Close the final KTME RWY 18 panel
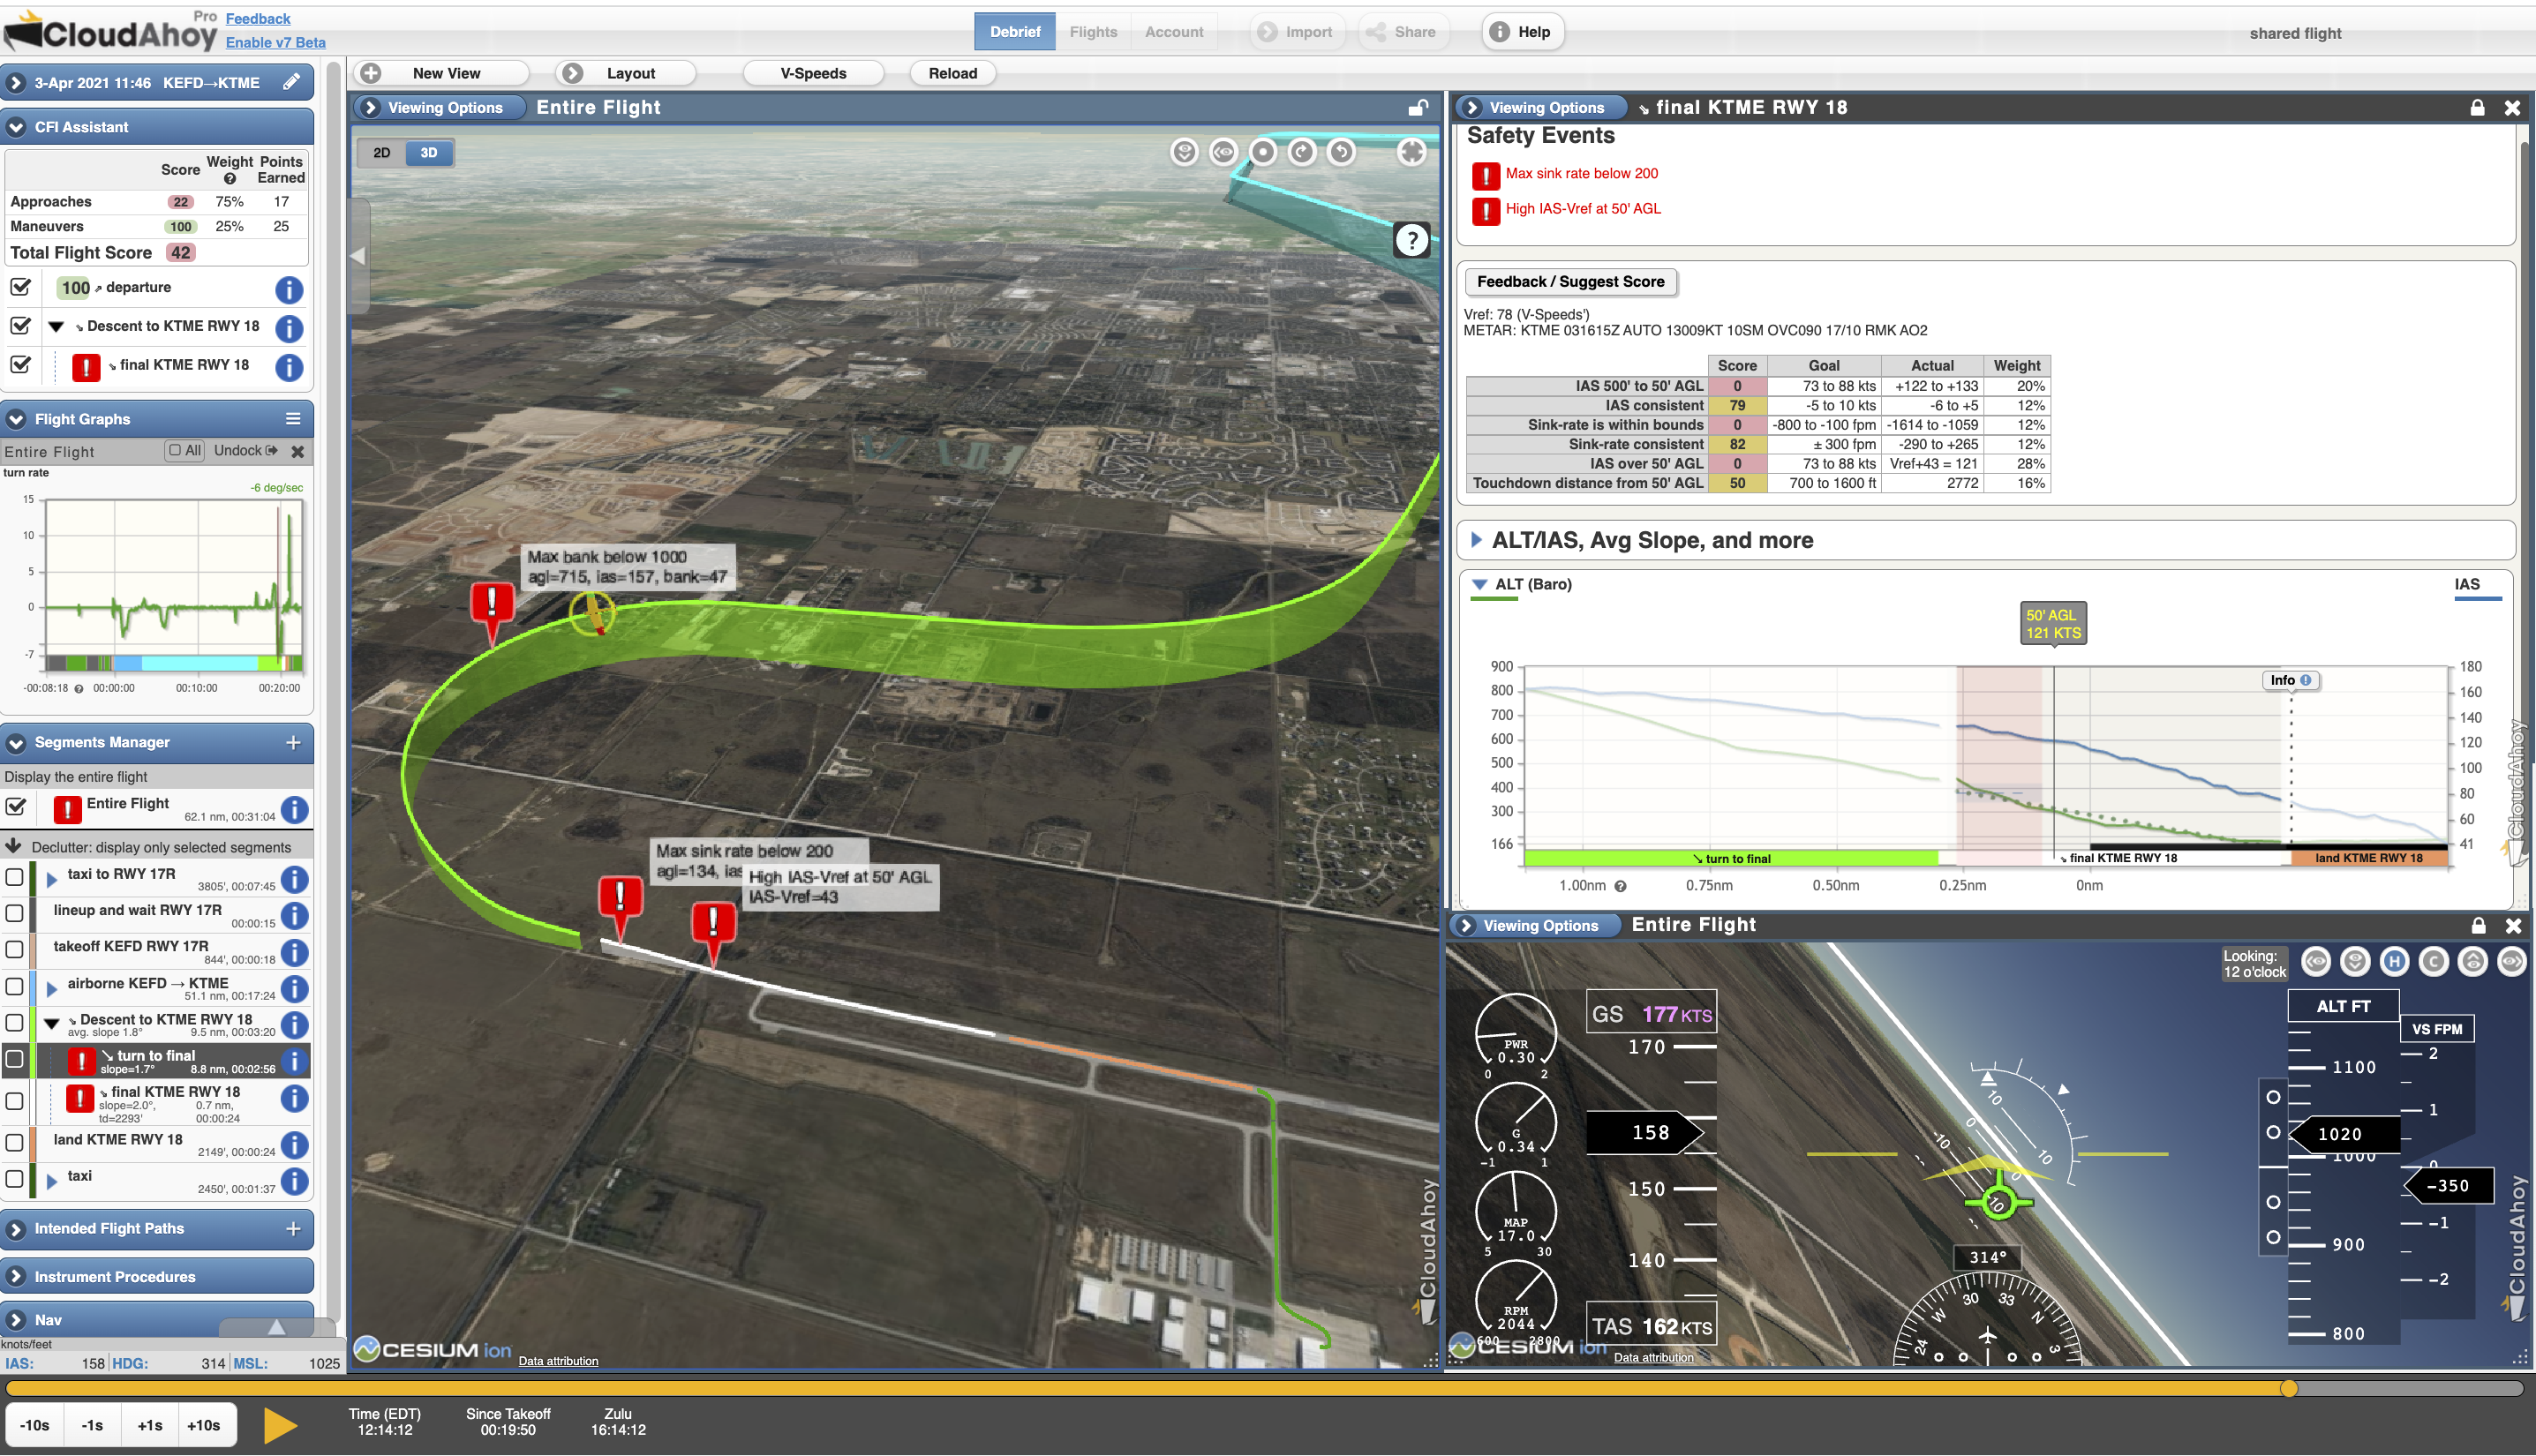The height and width of the screenshot is (1456, 2536). click(x=2512, y=107)
